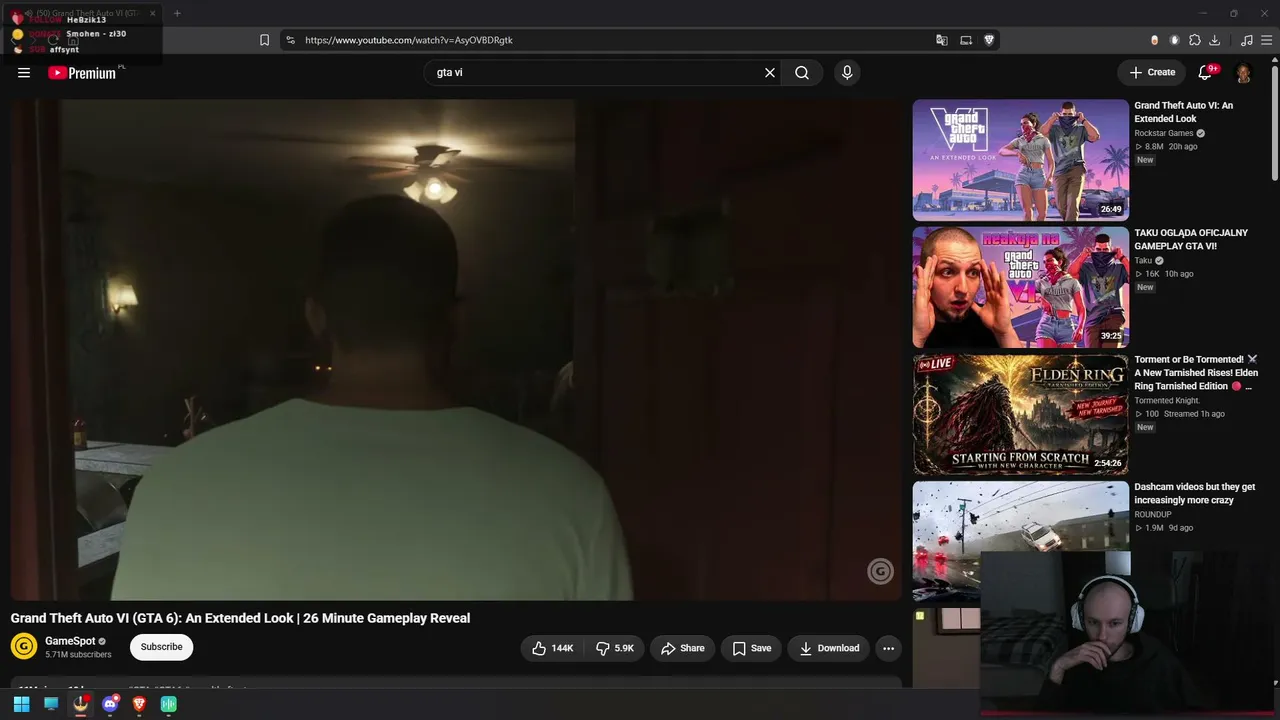The width and height of the screenshot is (1280, 720).
Task: Click the install/cast screen icon in address bar
Action: [966, 40]
